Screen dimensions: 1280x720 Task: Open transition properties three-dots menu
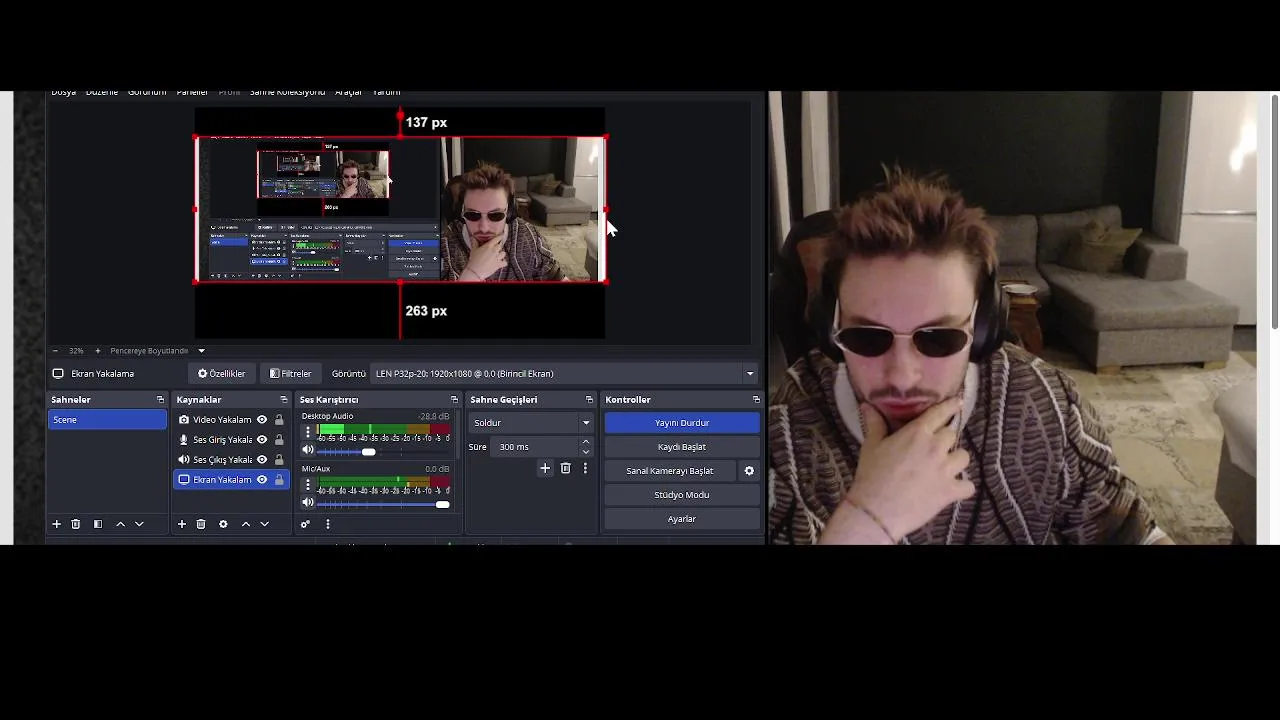tap(585, 468)
